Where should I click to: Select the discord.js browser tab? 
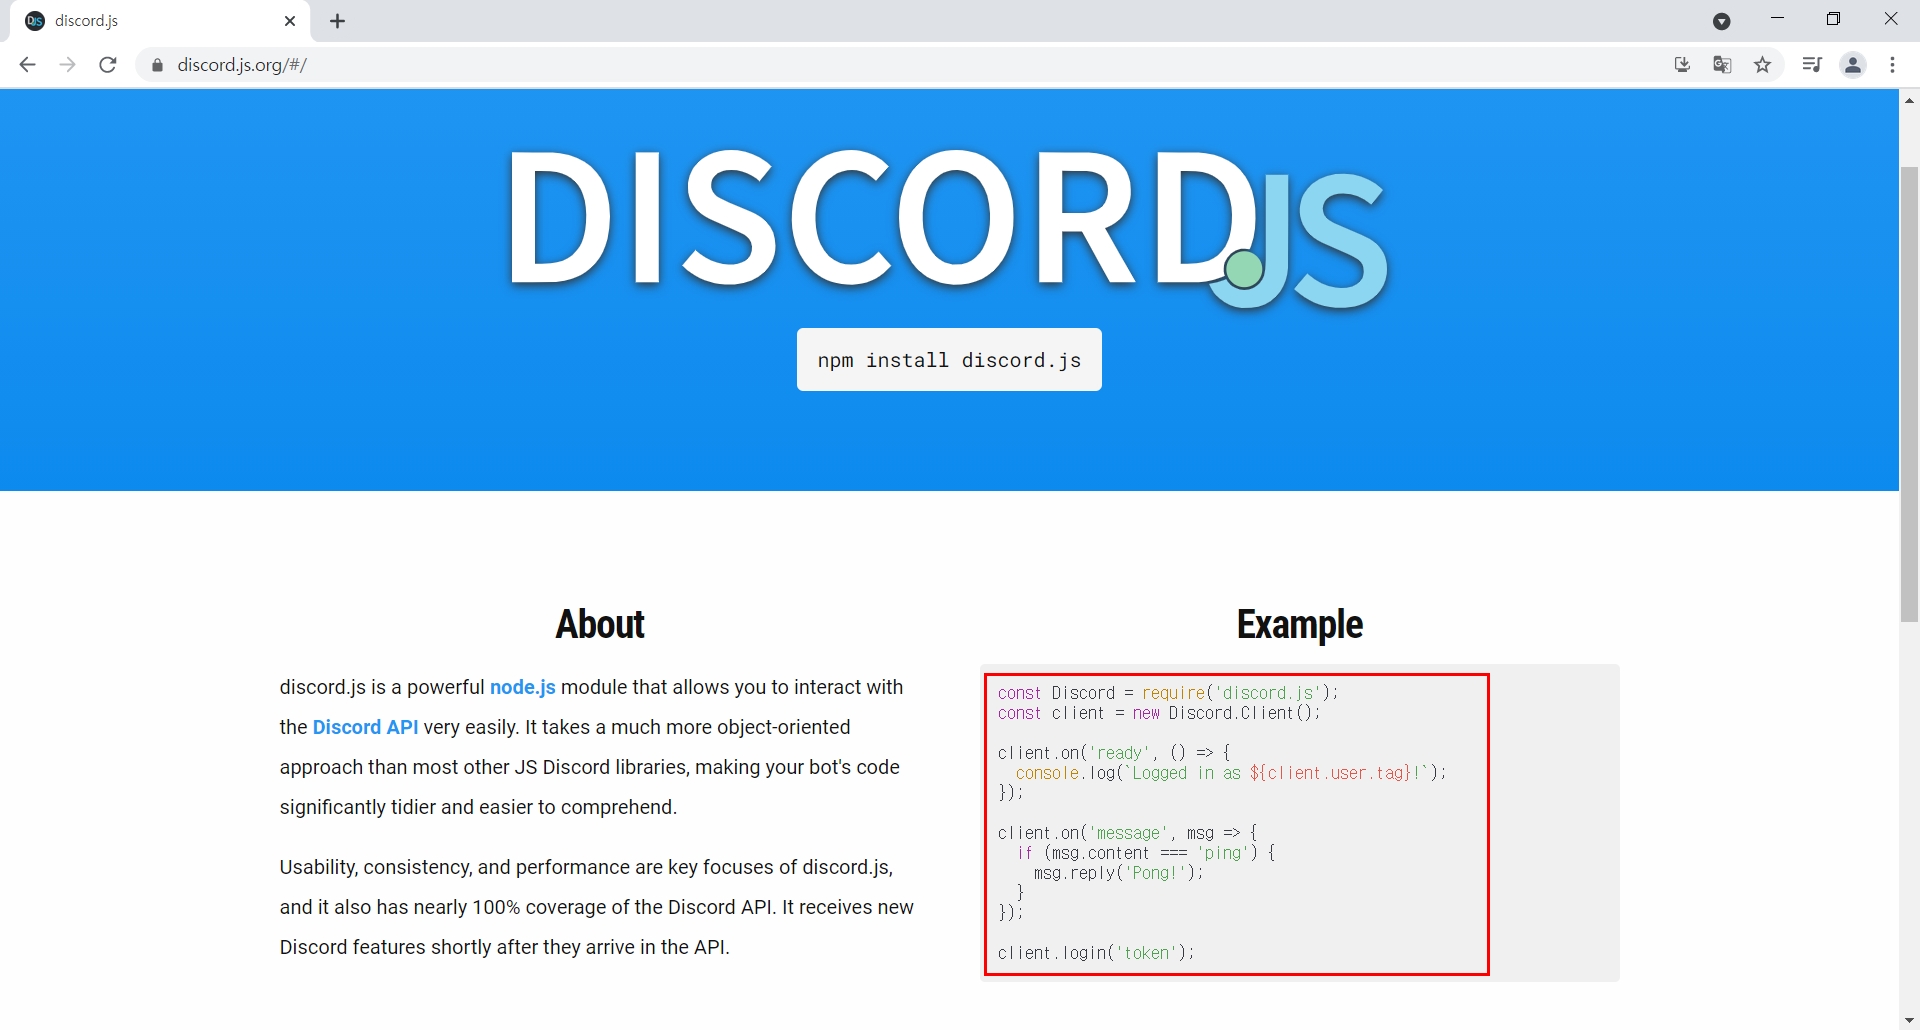[x=160, y=21]
